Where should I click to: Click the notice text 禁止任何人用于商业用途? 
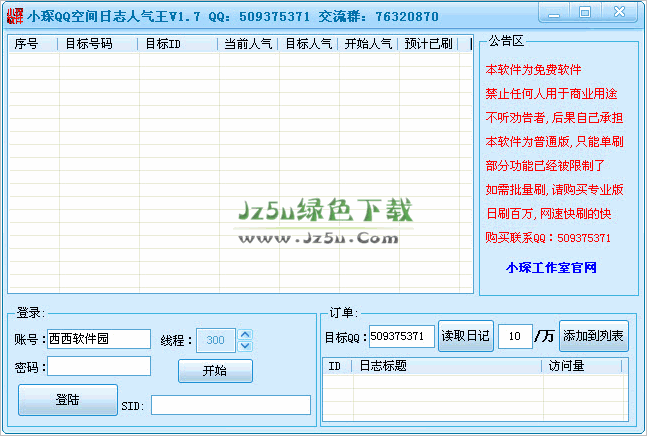point(551,94)
